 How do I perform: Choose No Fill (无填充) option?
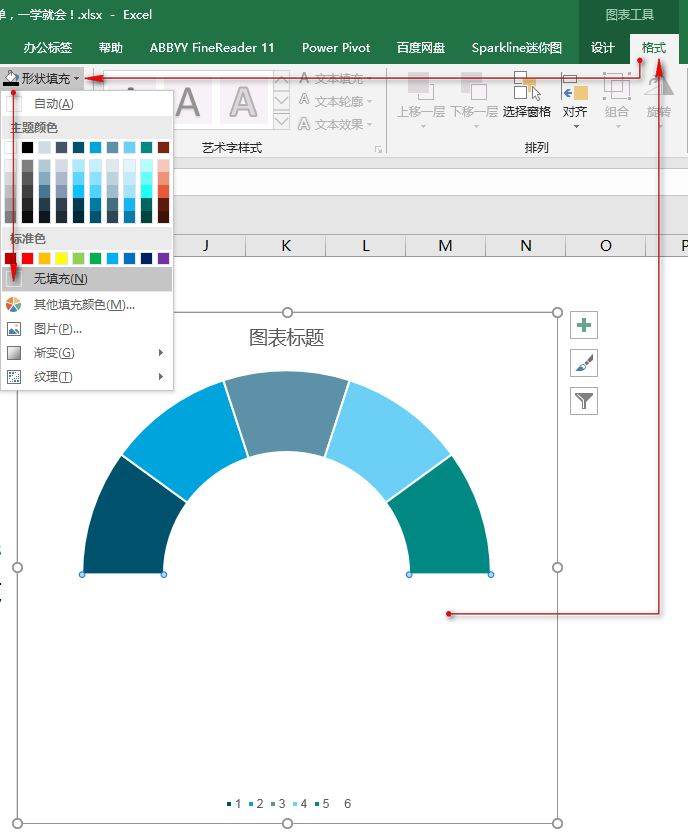coord(87,279)
